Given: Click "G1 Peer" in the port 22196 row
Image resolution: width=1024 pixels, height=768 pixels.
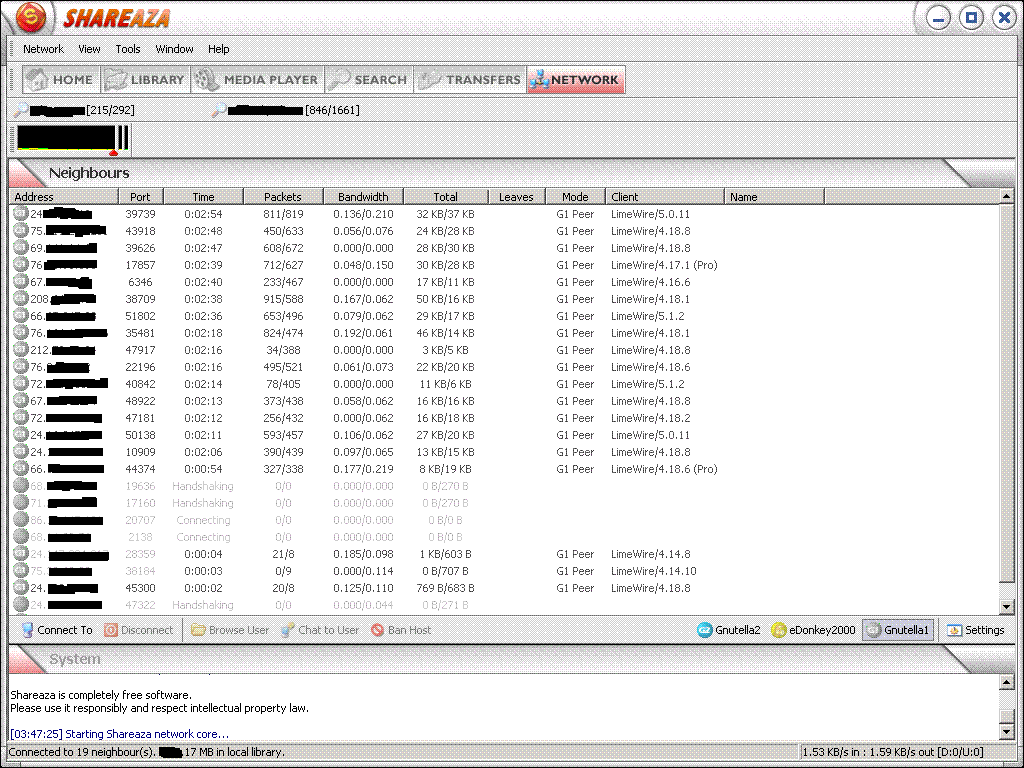Looking at the screenshot, I should (575, 367).
